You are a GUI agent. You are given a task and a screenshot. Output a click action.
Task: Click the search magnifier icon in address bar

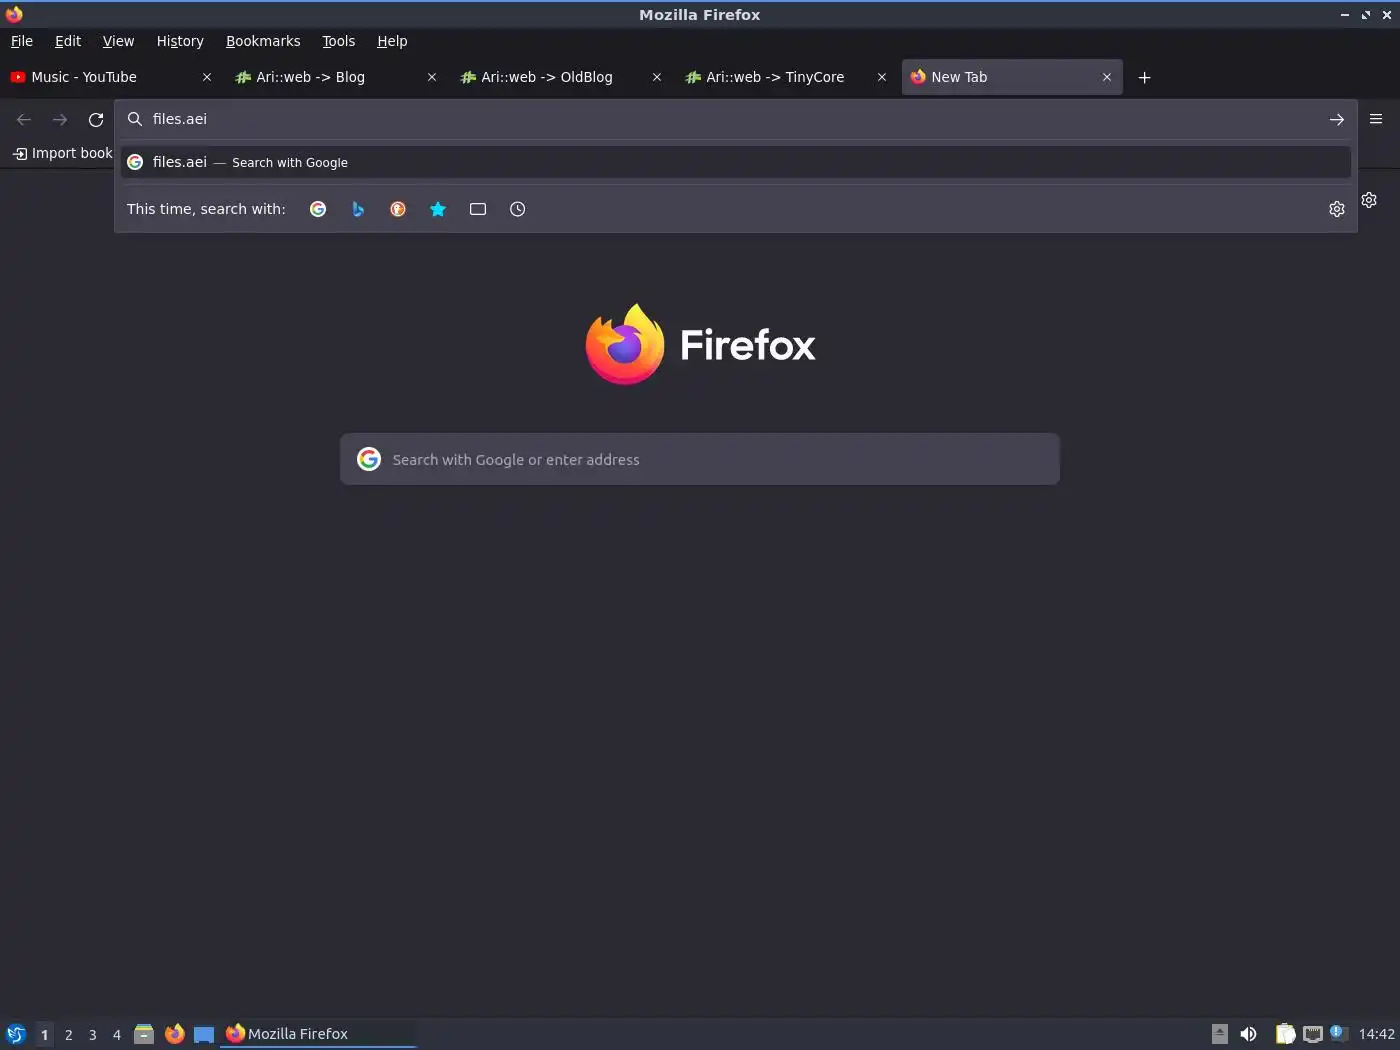point(135,119)
